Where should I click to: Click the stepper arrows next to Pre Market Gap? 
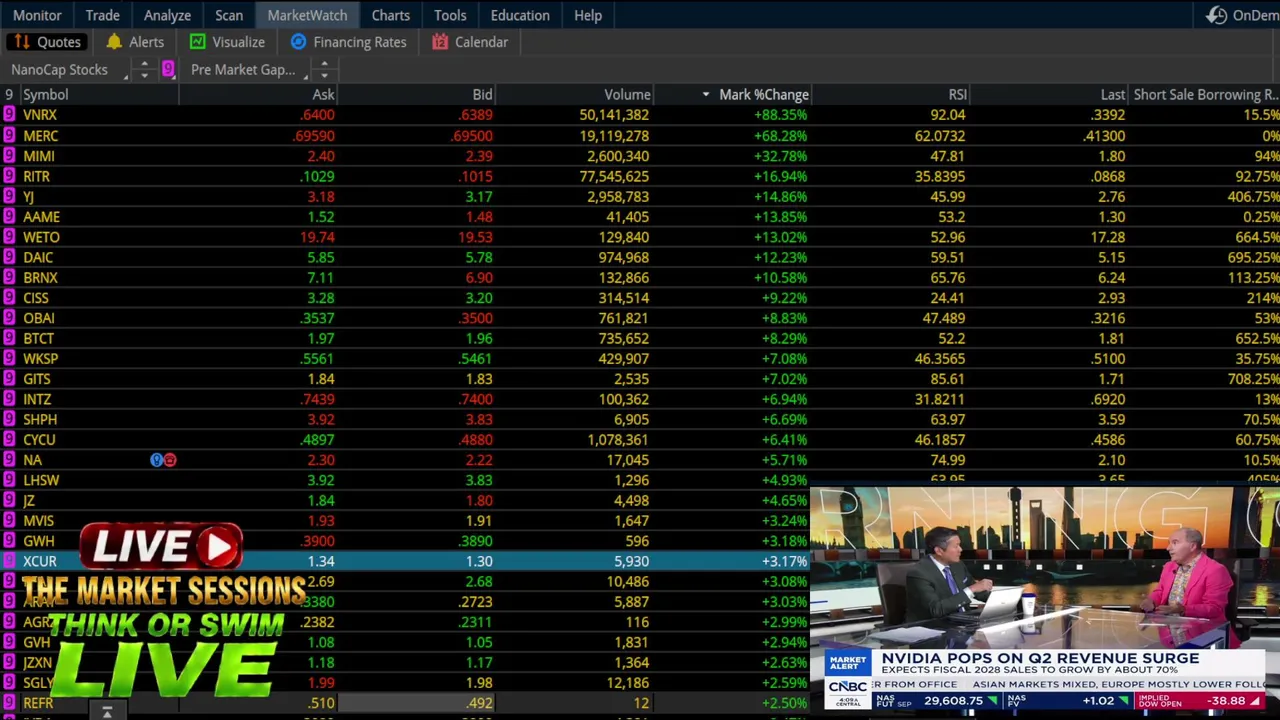[x=324, y=69]
